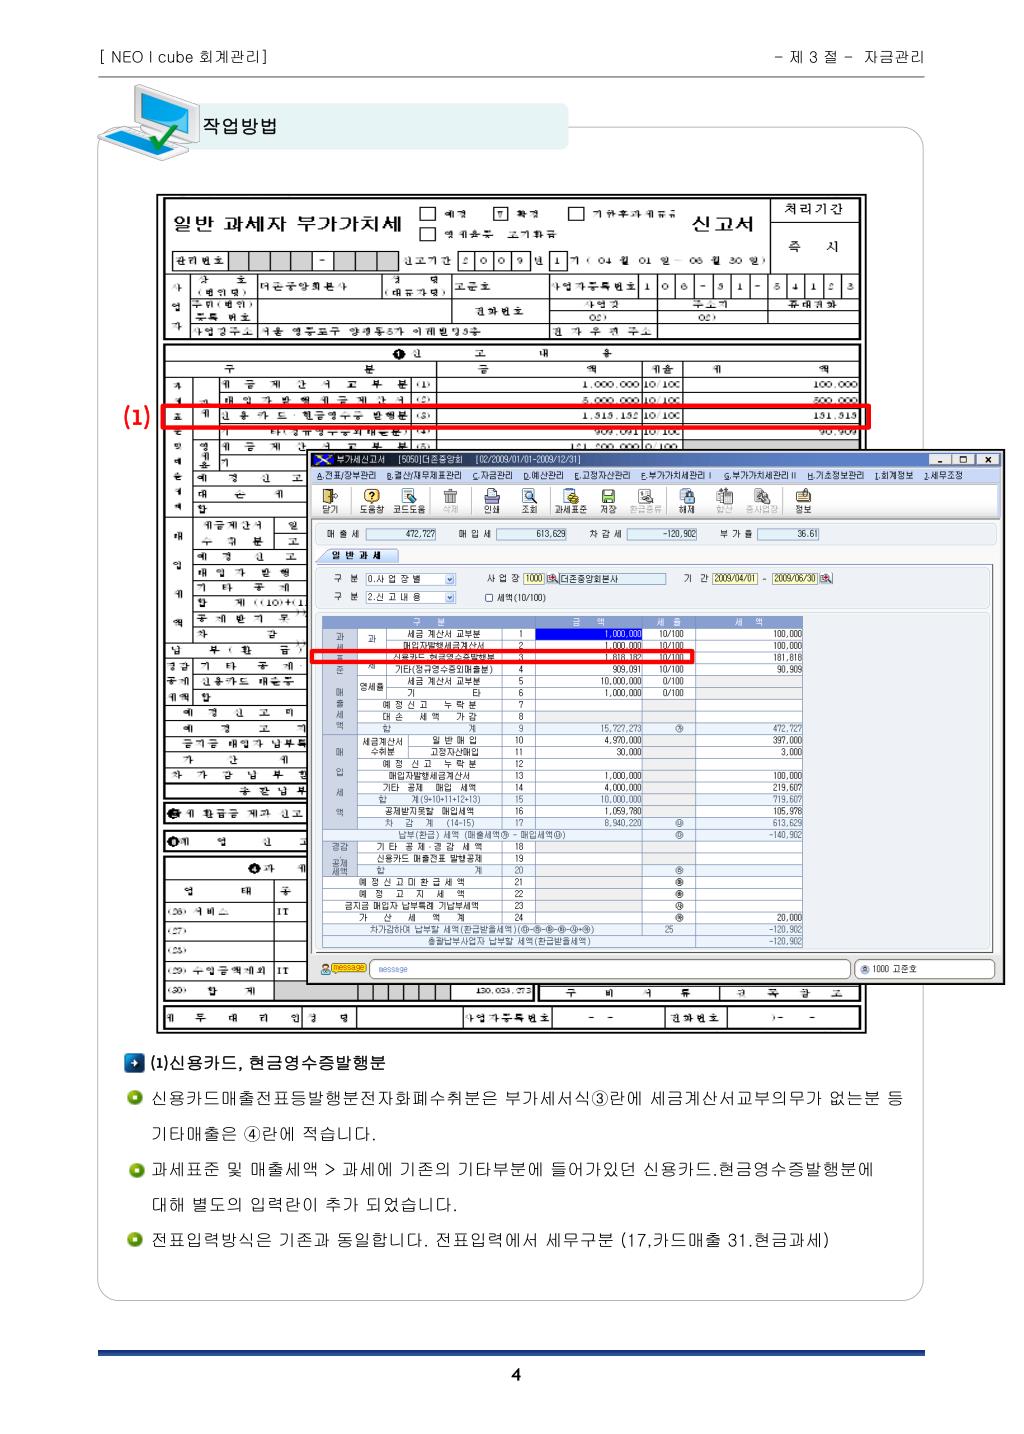
Task: Click the 사업장 code field 1000
Action: (x=534, y=579)
